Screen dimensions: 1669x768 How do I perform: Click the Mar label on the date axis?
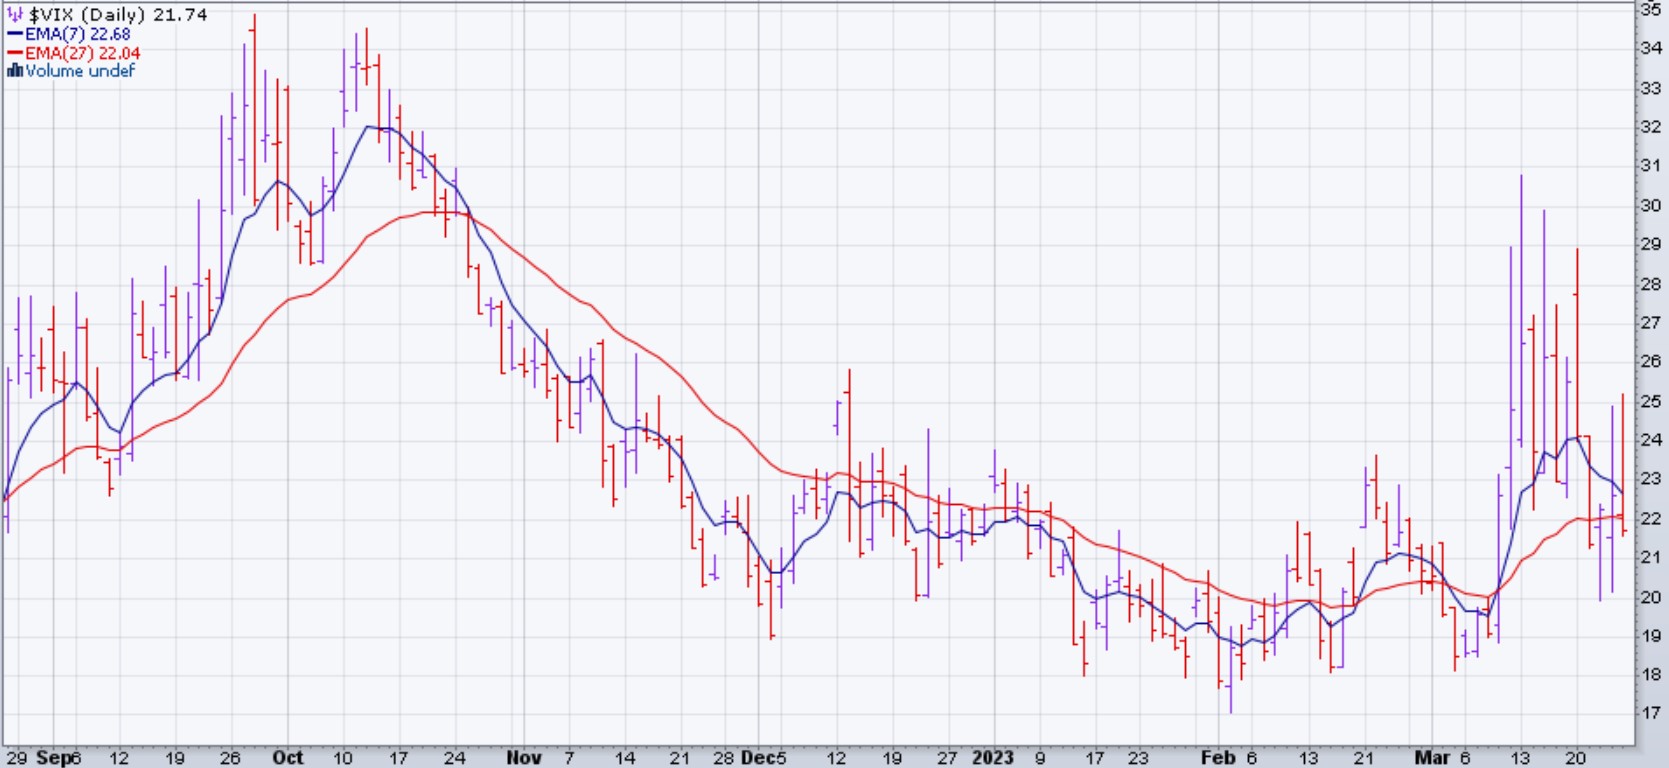(x=1431, y=757)
